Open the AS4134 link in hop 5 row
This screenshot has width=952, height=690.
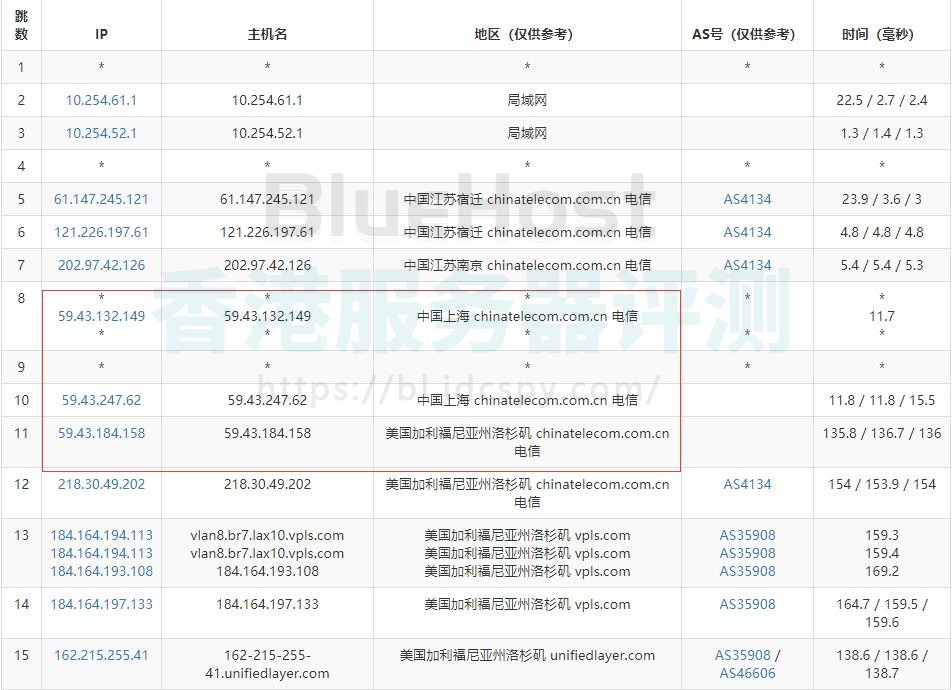(x=747, y=199)
